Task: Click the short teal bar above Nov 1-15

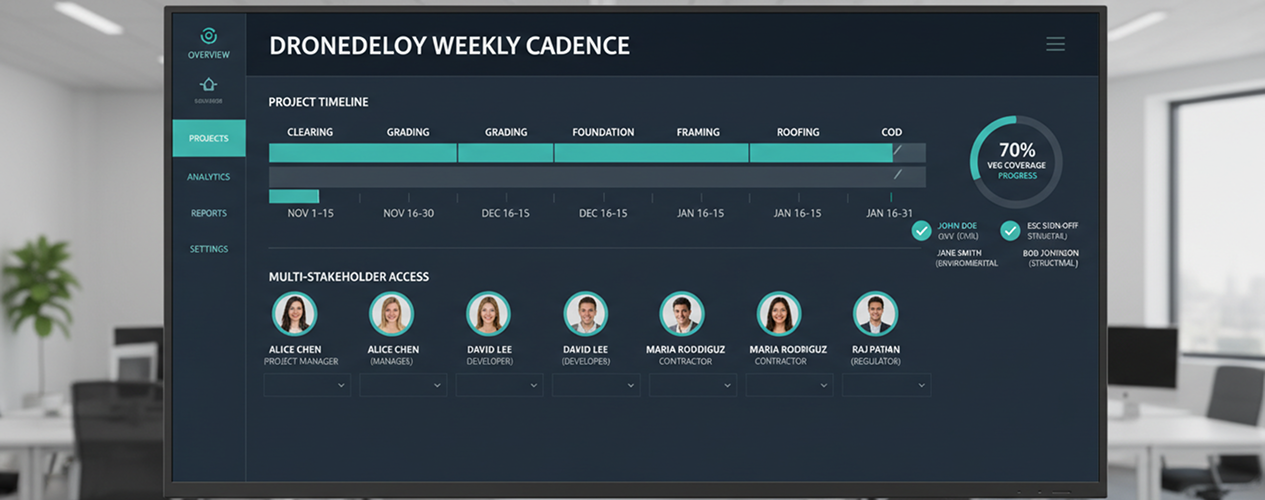Action: pyautogui.click(x=294, y=196)
